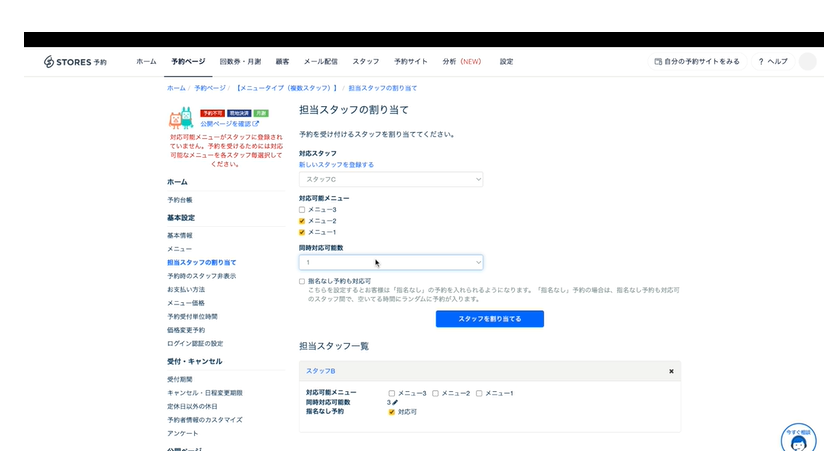This screenshot has height=451, width=830.
Task: Enable 指名なし予約も対応可 checkbox
Action: pyautogui.click(x=302, y=281)
